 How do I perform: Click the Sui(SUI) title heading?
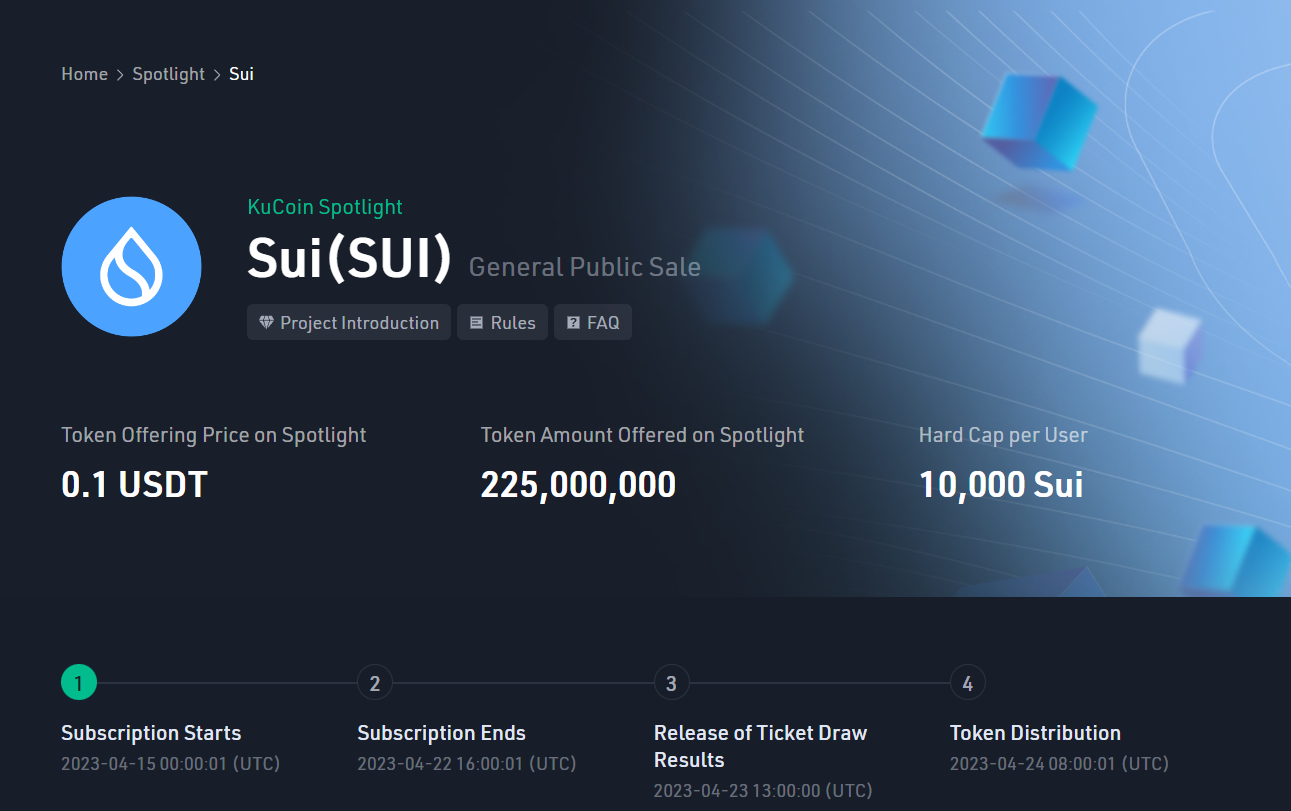(x=350, y=259)
